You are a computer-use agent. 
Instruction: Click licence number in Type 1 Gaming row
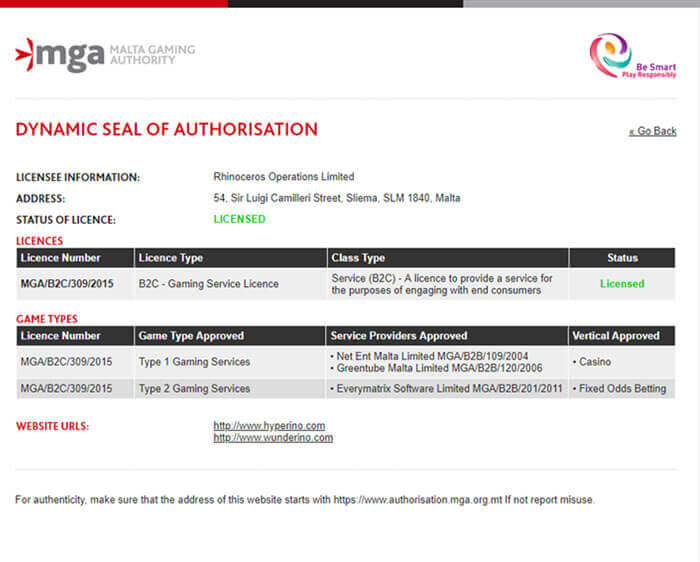pyautogui.click(x=67, y=362)
